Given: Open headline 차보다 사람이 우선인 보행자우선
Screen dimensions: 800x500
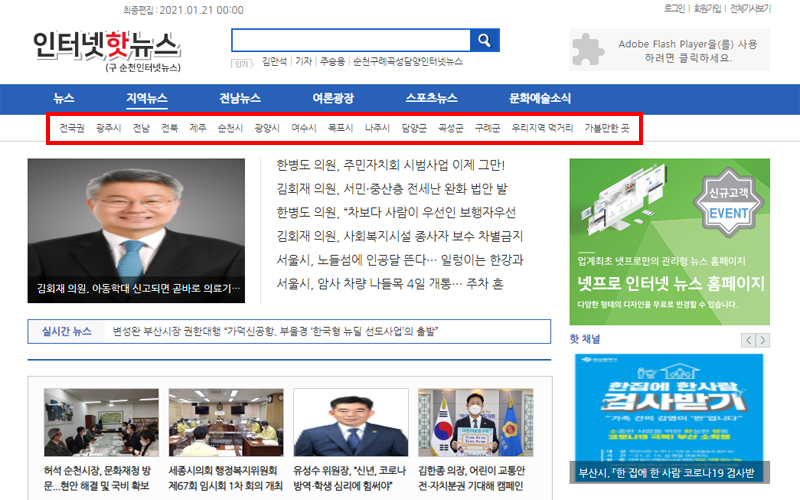Looking at the screenshot, I should tap(396, 213).
